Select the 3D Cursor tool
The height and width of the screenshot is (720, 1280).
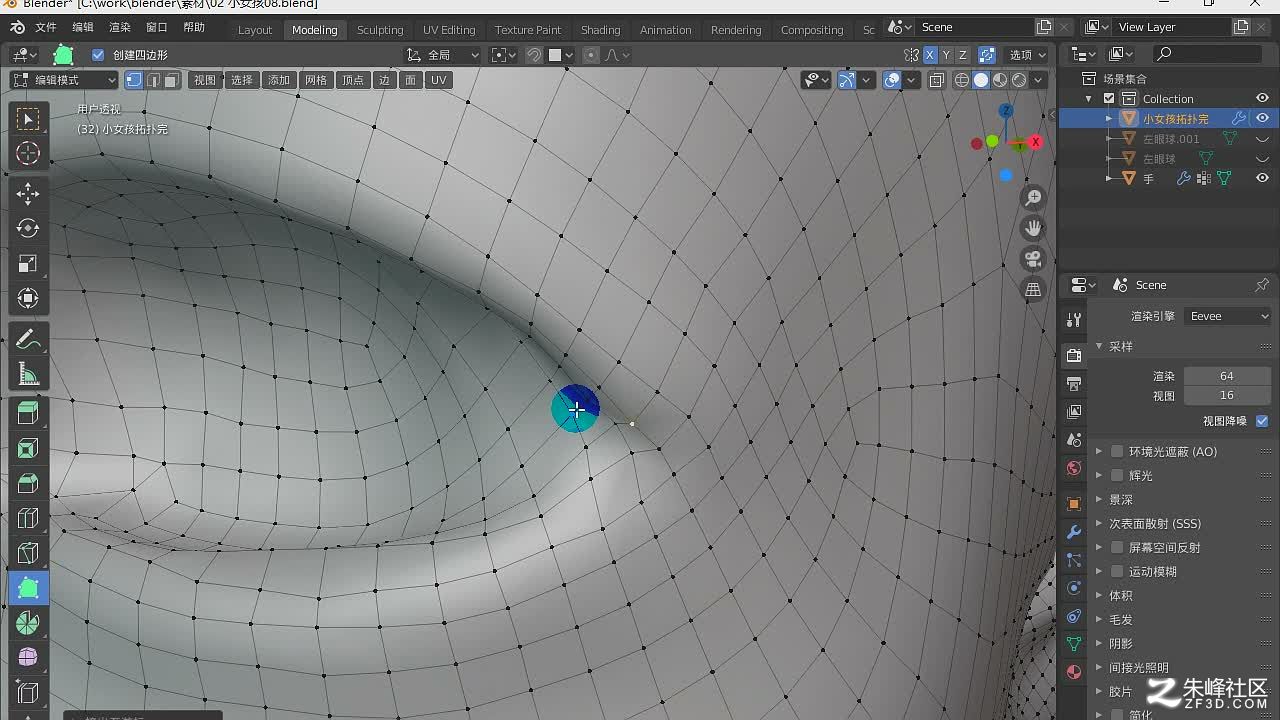tap(28, 153)
